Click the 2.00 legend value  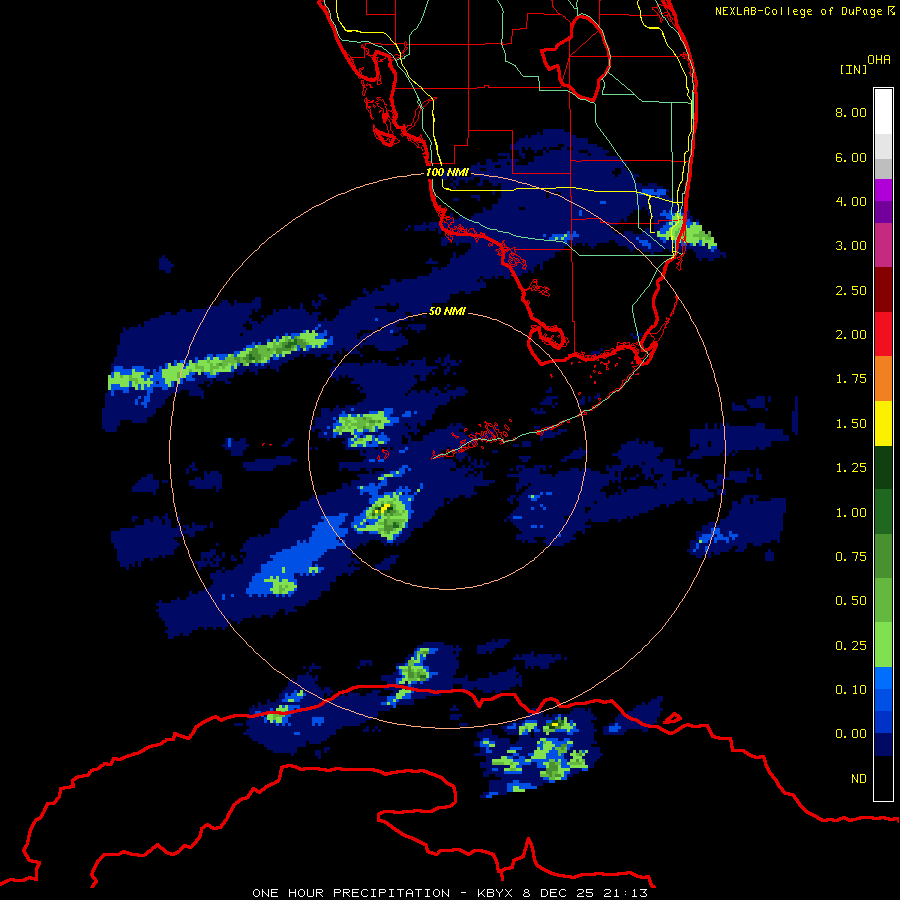pyautogui.click(x=851, y=335)
